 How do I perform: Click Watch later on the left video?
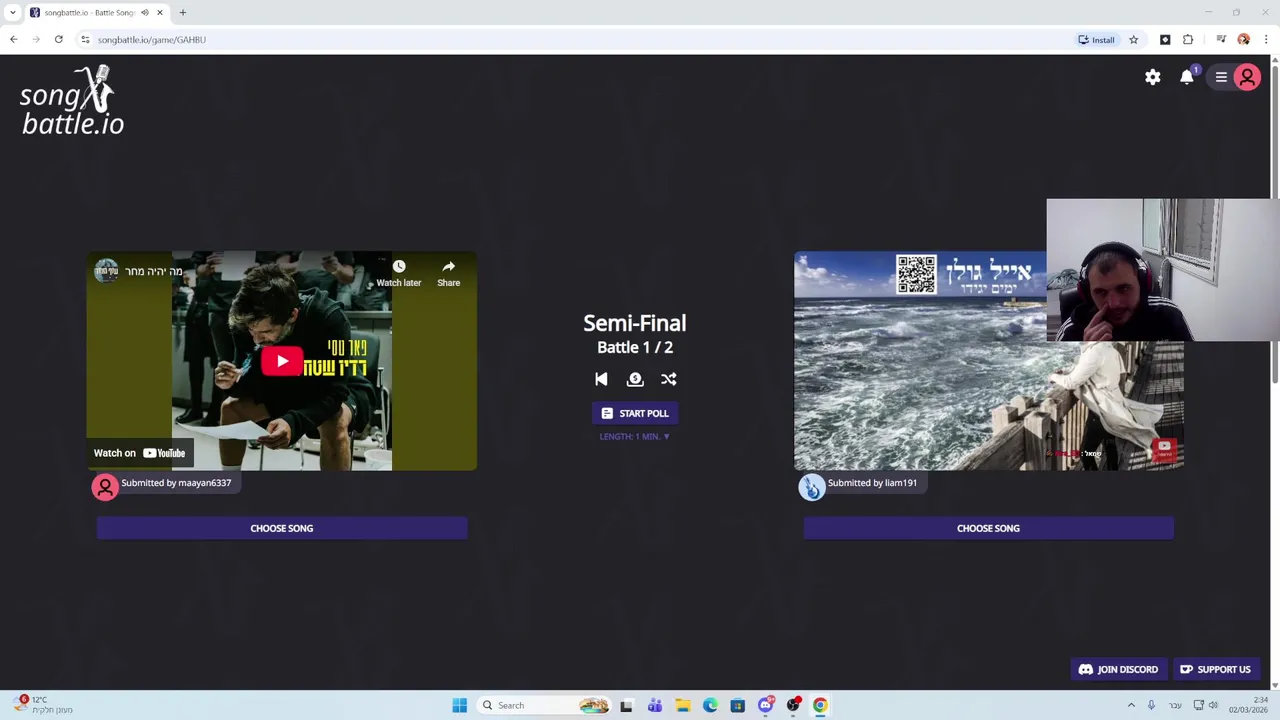coord(399,272)
